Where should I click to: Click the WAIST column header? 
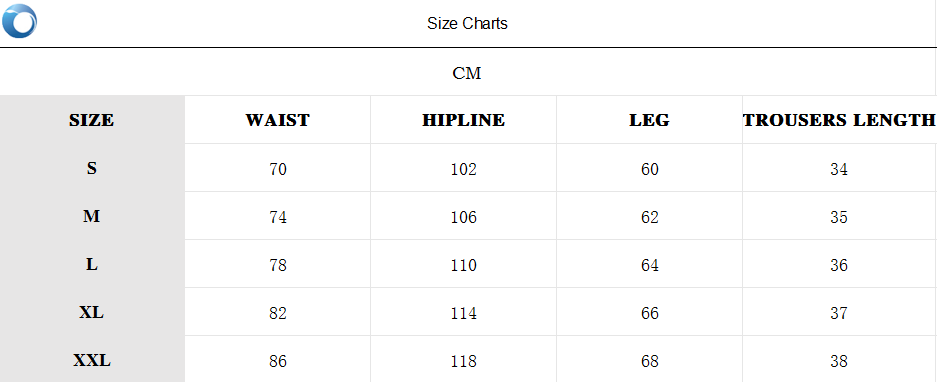coord(277,120)
